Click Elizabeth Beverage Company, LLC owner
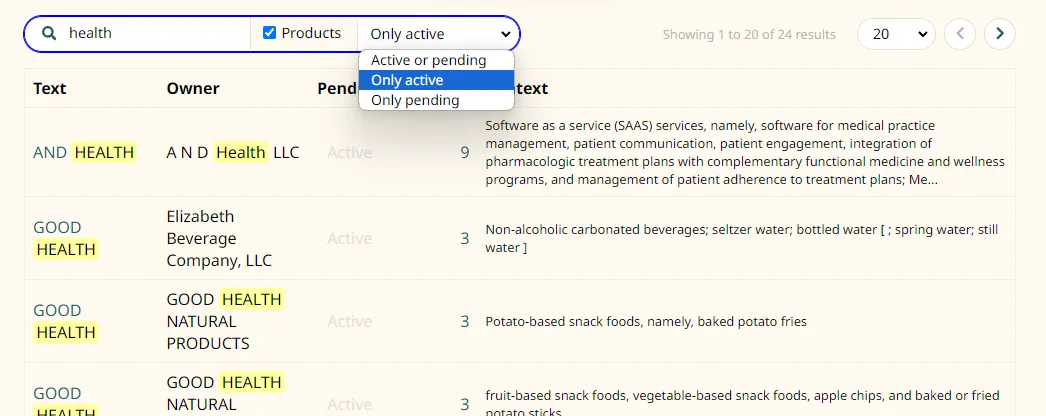 click(219, 238)
